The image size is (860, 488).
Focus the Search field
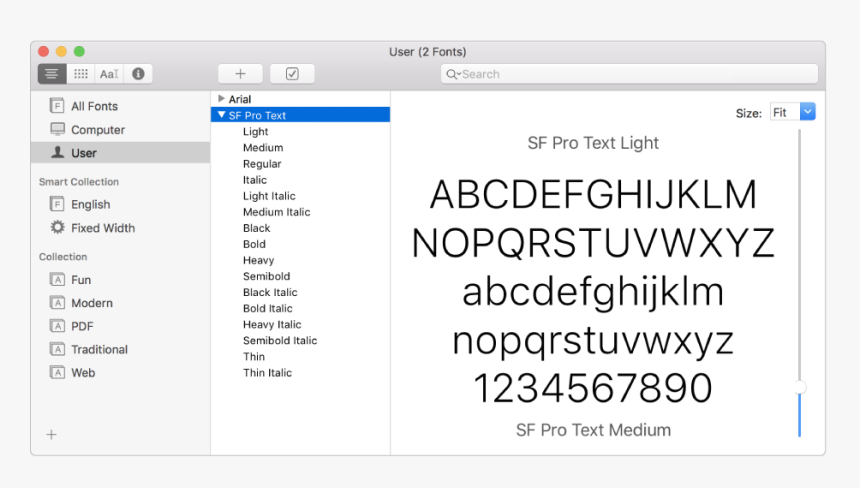point(629,74)
